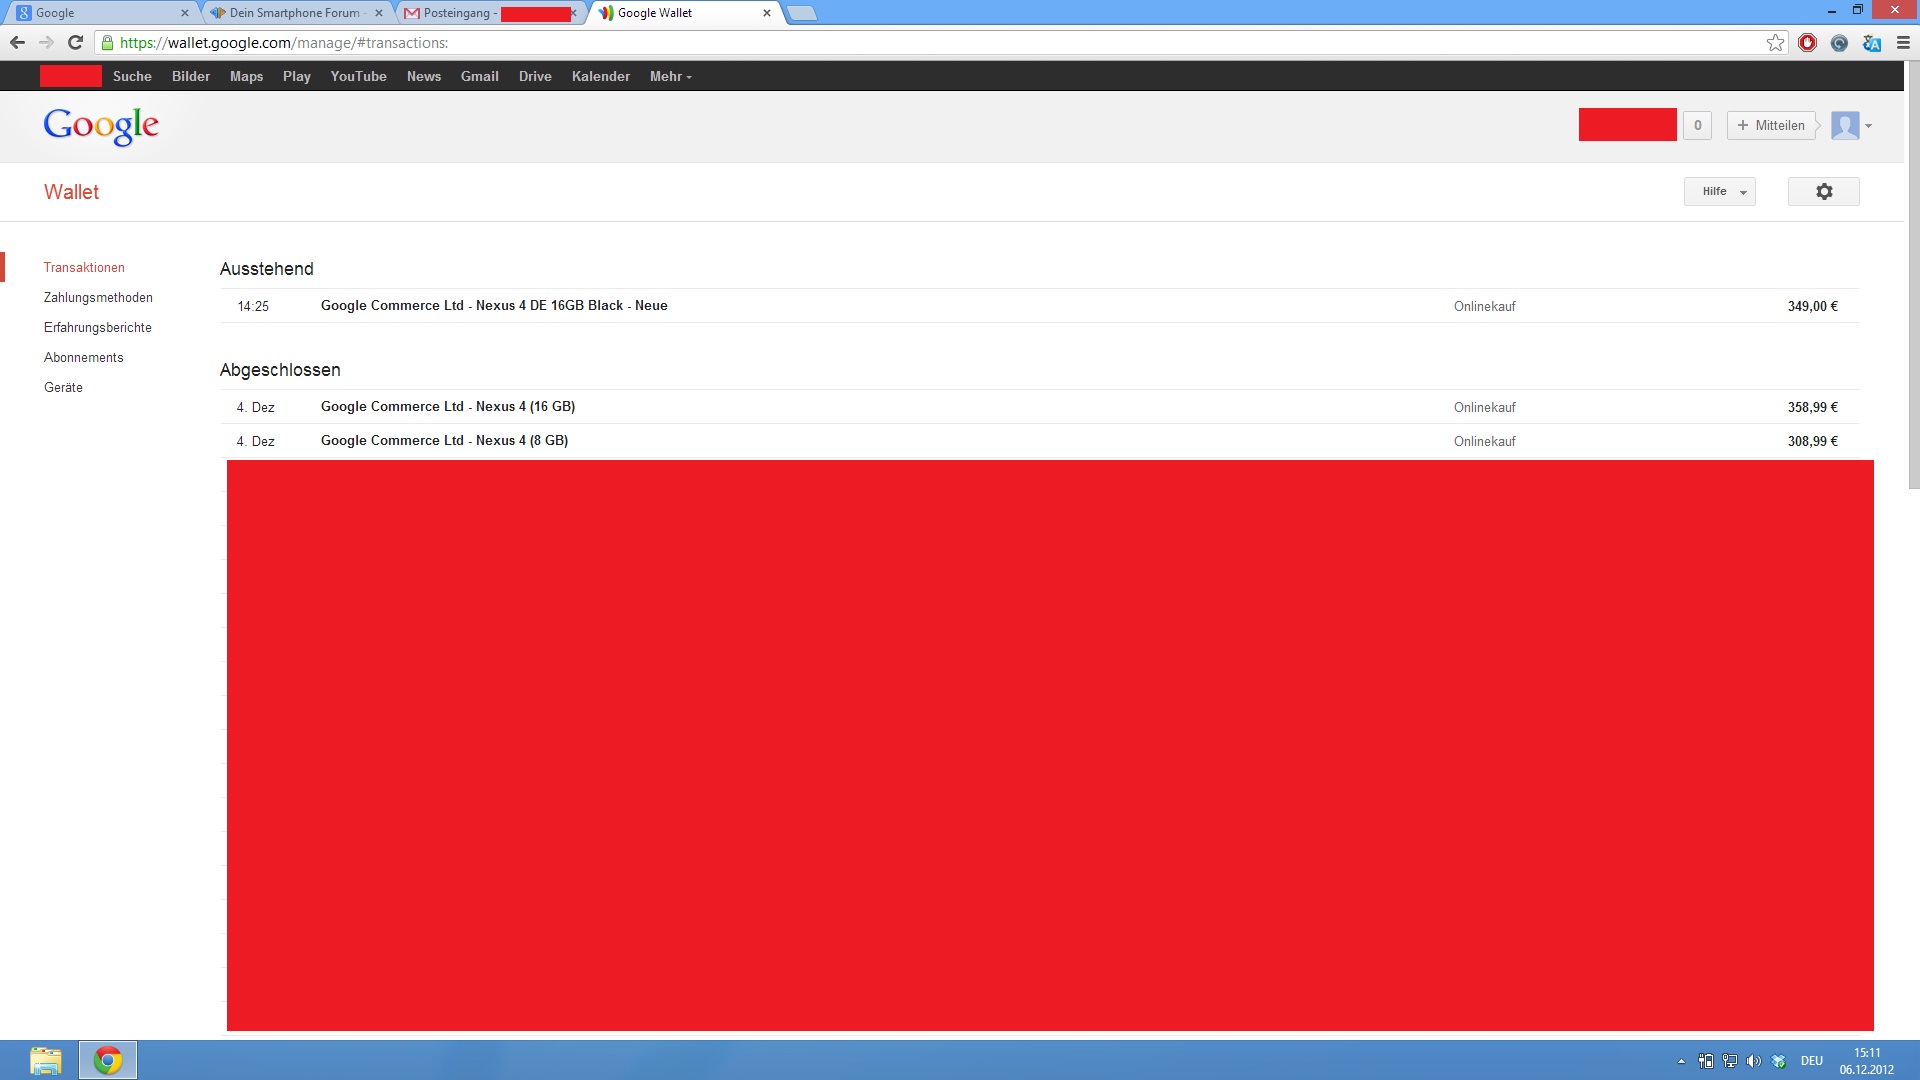The height and width of the screenshot is (1080, 1920).
Task: Open the Nexus 4 (16 GB) transaction
Action: pos(1040,407)
